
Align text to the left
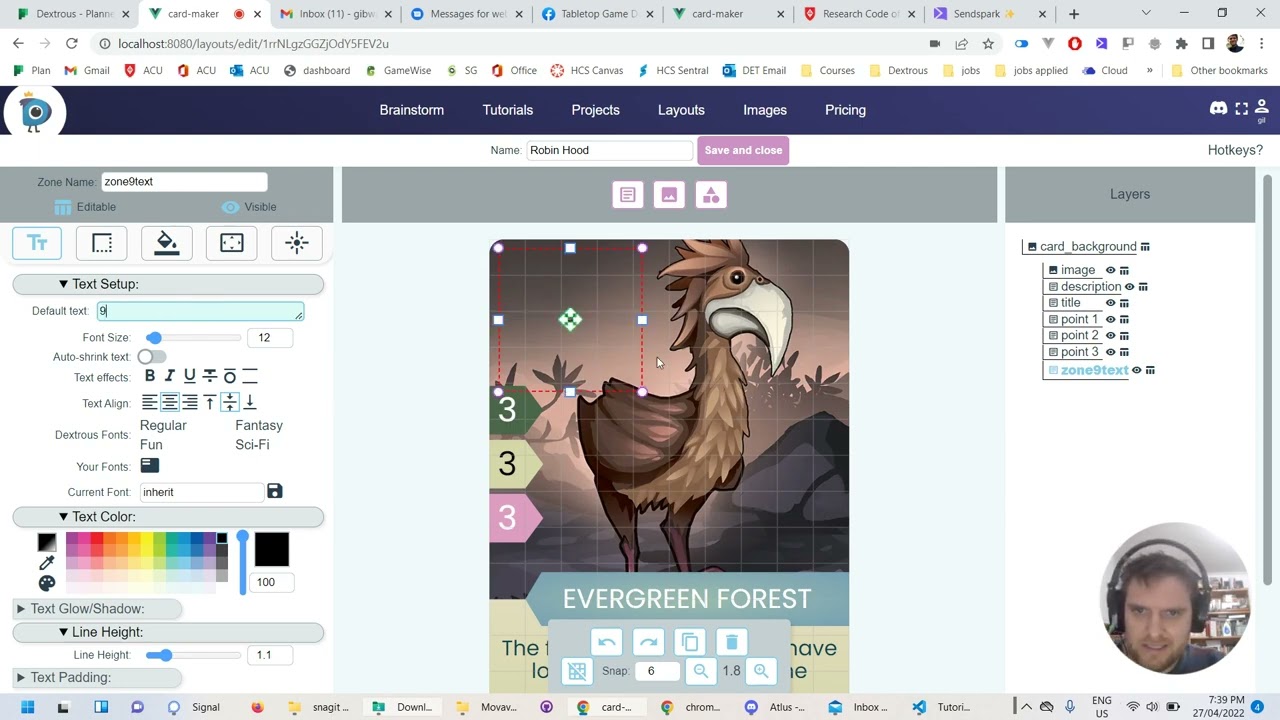coord(150,402)
